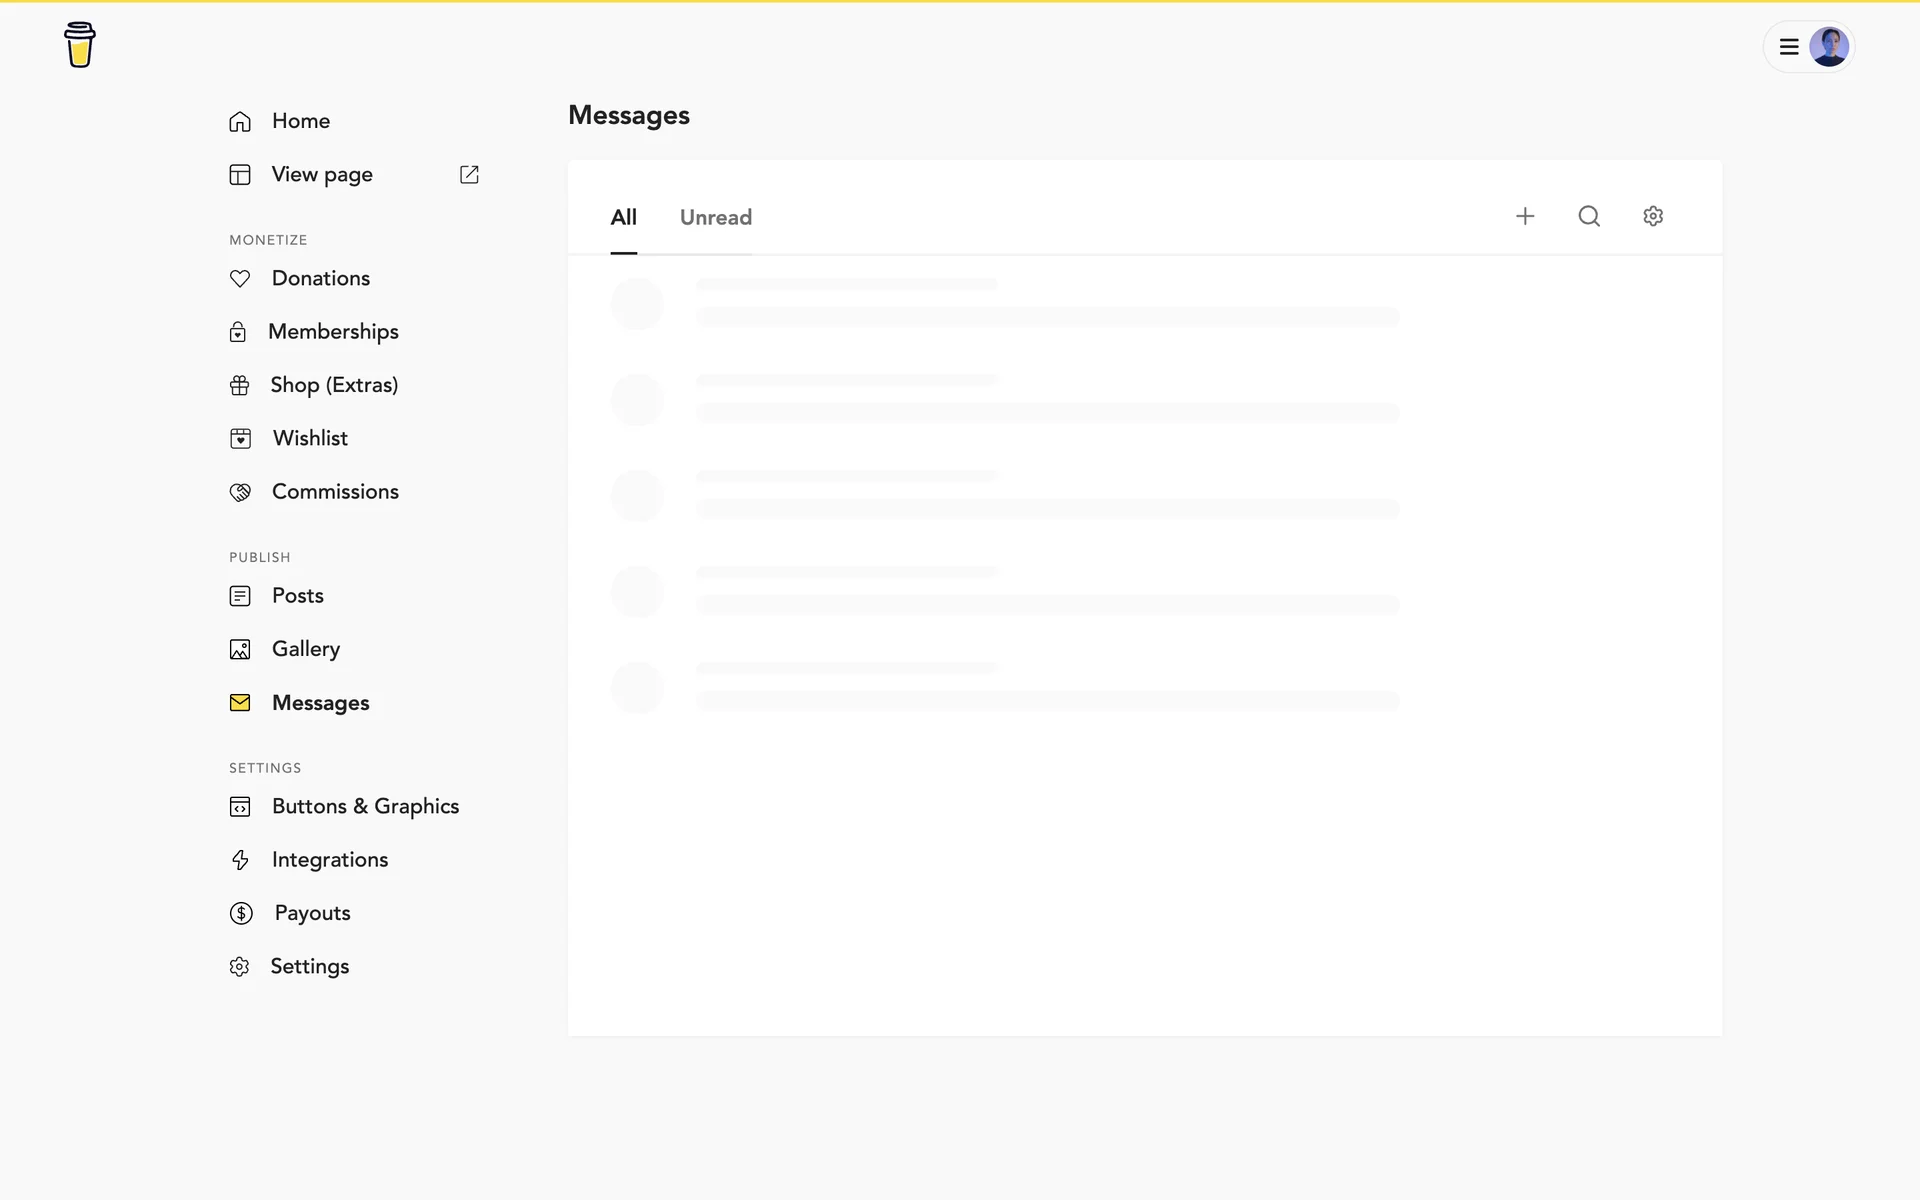1920x1200 pixels.
Task: Open Posts under the Publish section
Action: 297,596
